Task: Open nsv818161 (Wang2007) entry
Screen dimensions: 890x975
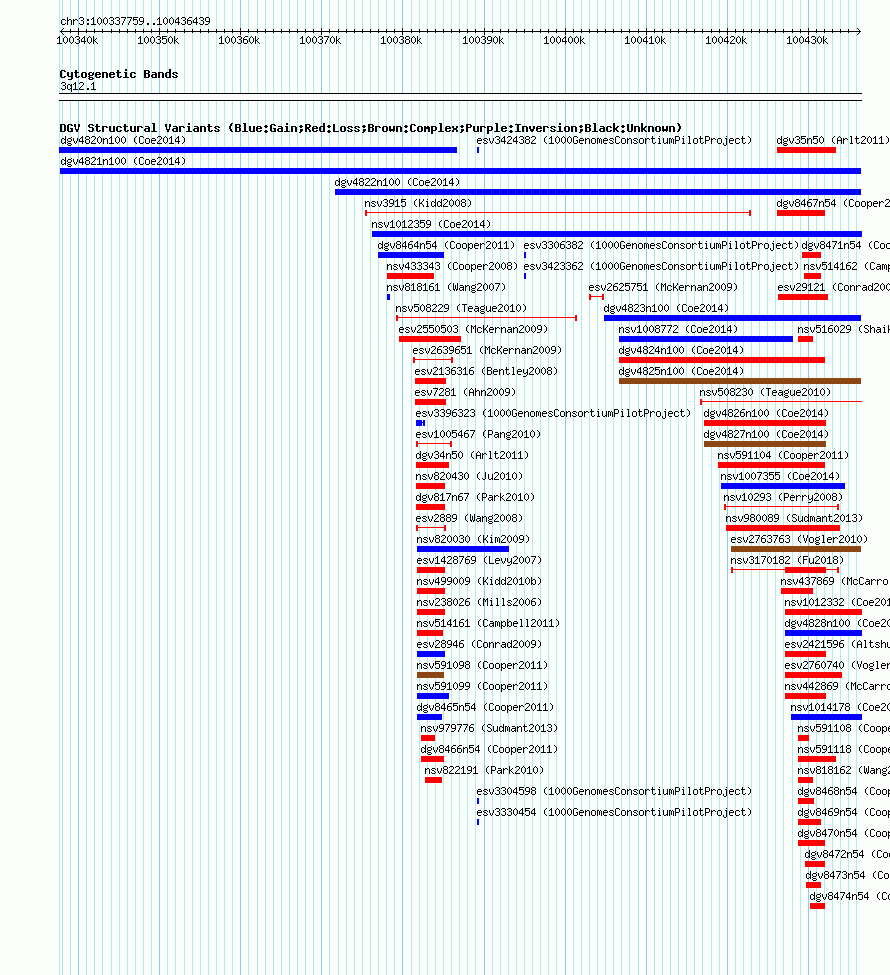Action: 446,287
